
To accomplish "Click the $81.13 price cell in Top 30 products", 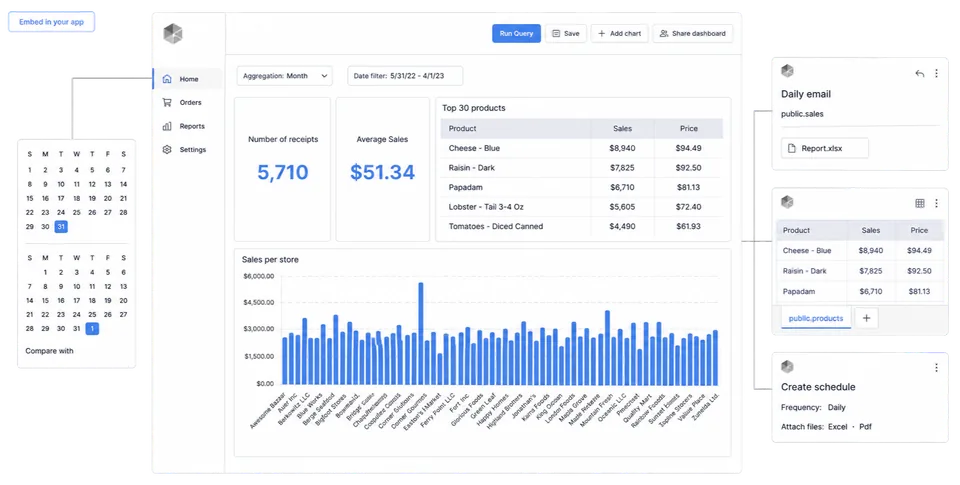I will coord(689,187).
